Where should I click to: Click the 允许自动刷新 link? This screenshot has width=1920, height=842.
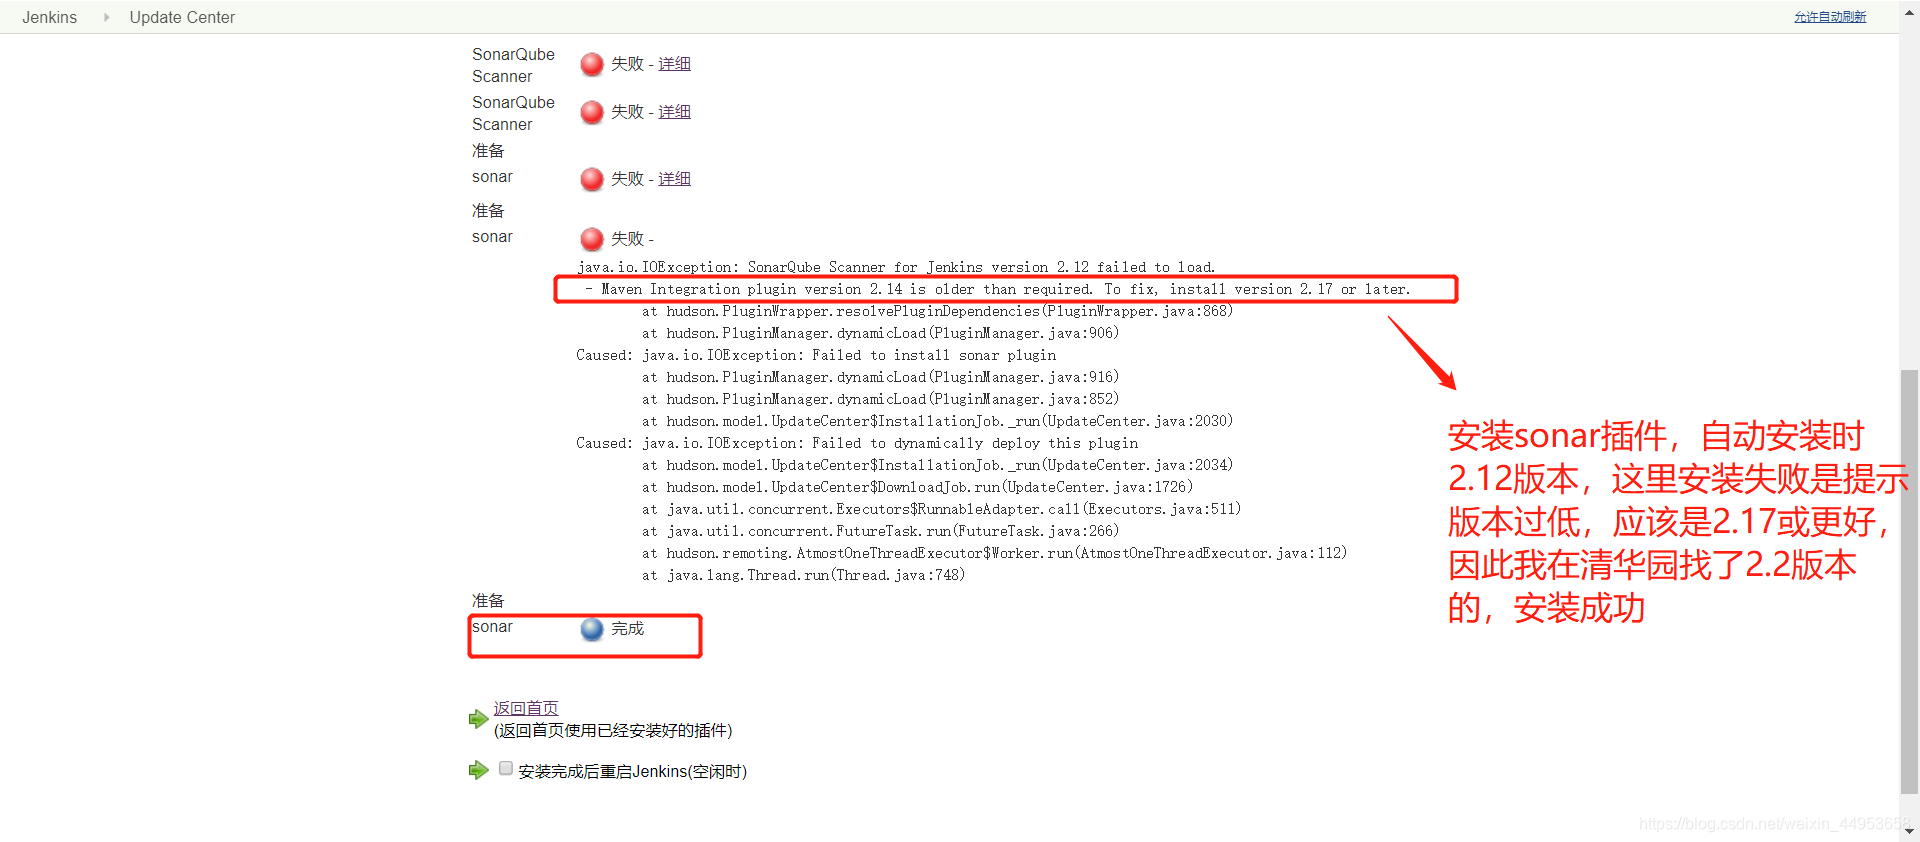pos(1830,17)
